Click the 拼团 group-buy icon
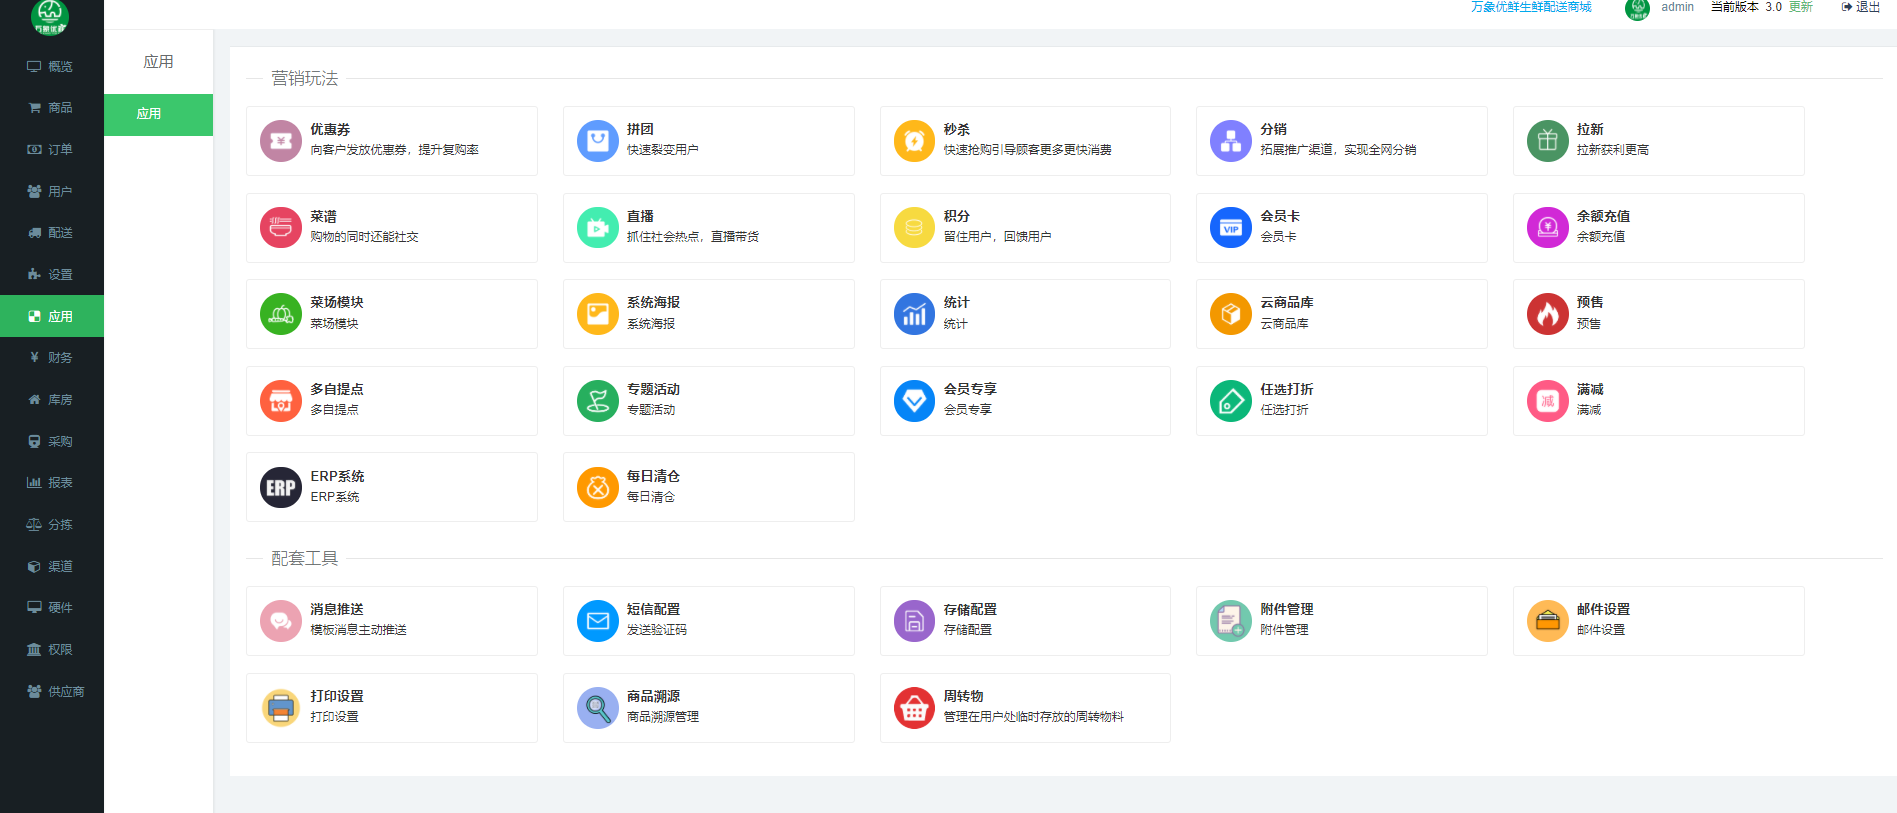 (597, 141)
